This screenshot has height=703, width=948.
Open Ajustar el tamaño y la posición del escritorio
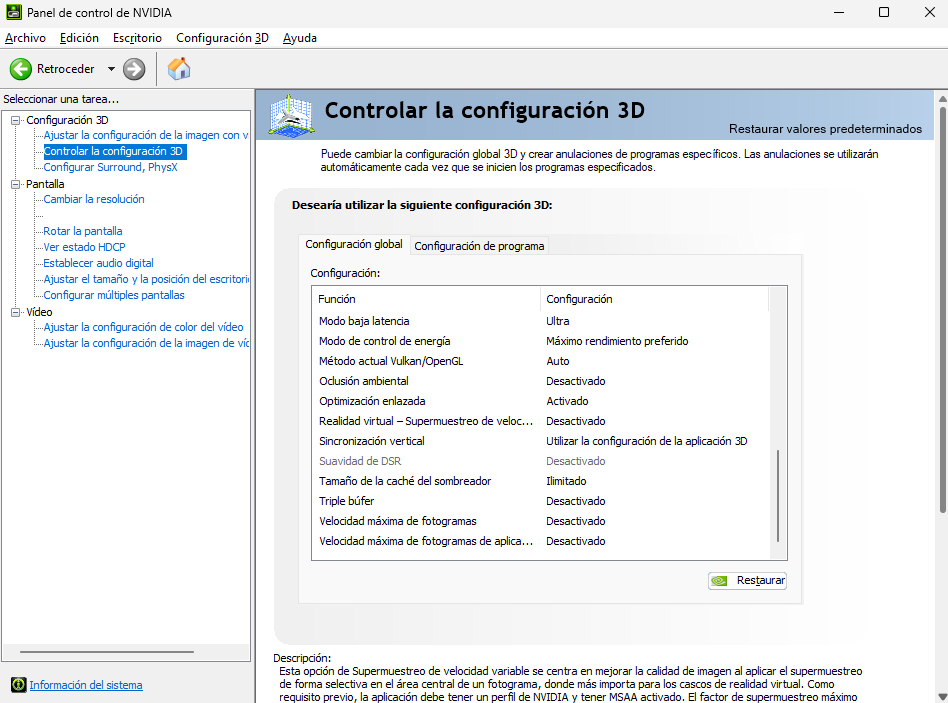click(146, 279)
